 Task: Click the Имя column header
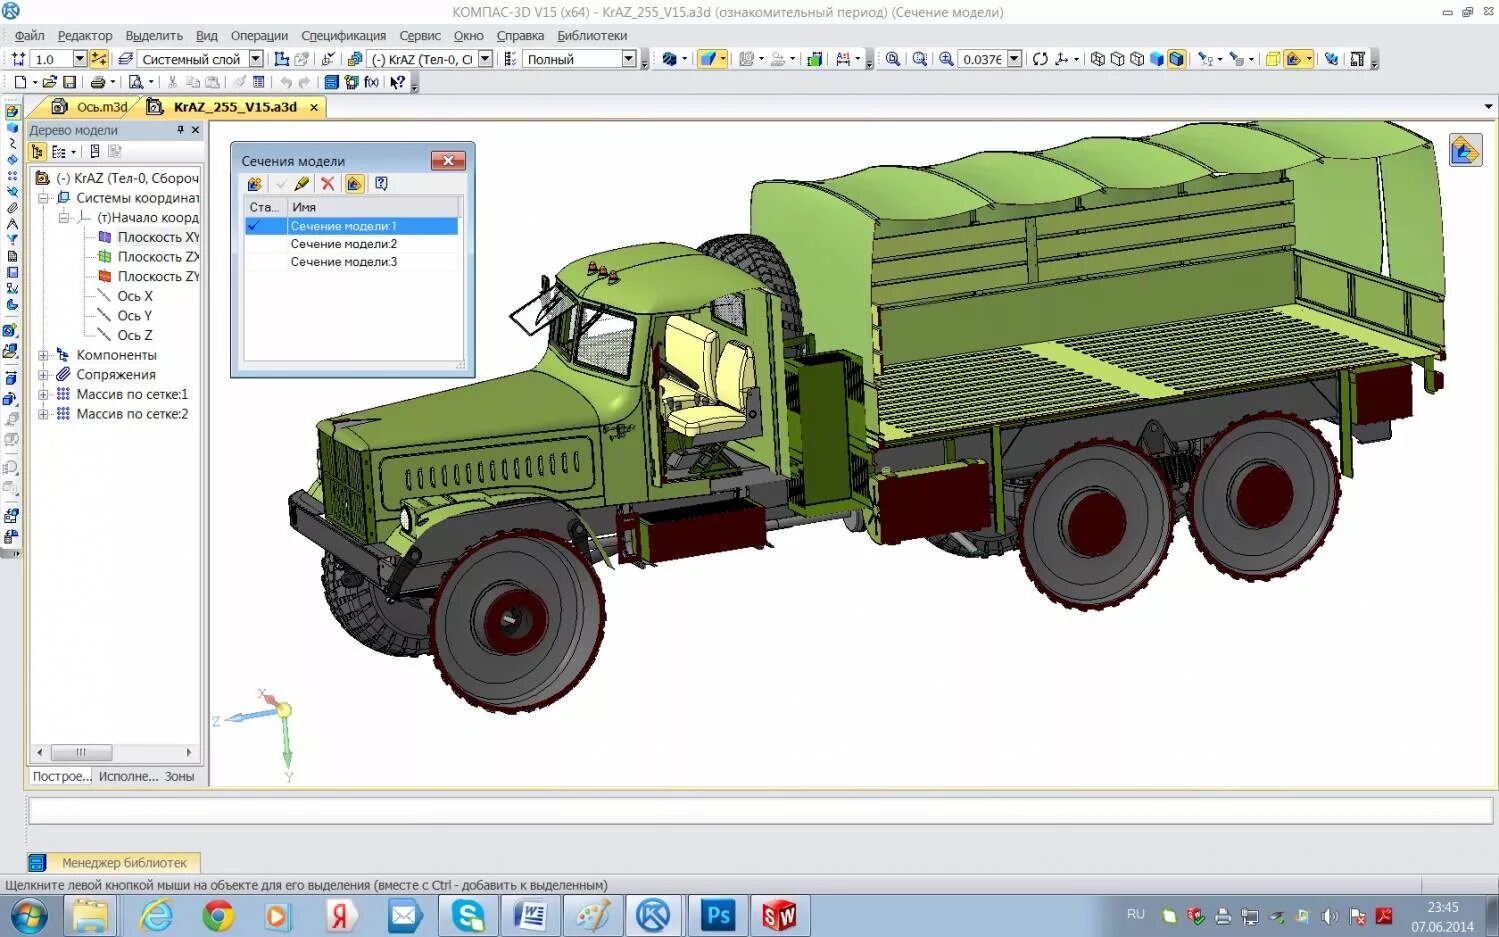(373, 207)
